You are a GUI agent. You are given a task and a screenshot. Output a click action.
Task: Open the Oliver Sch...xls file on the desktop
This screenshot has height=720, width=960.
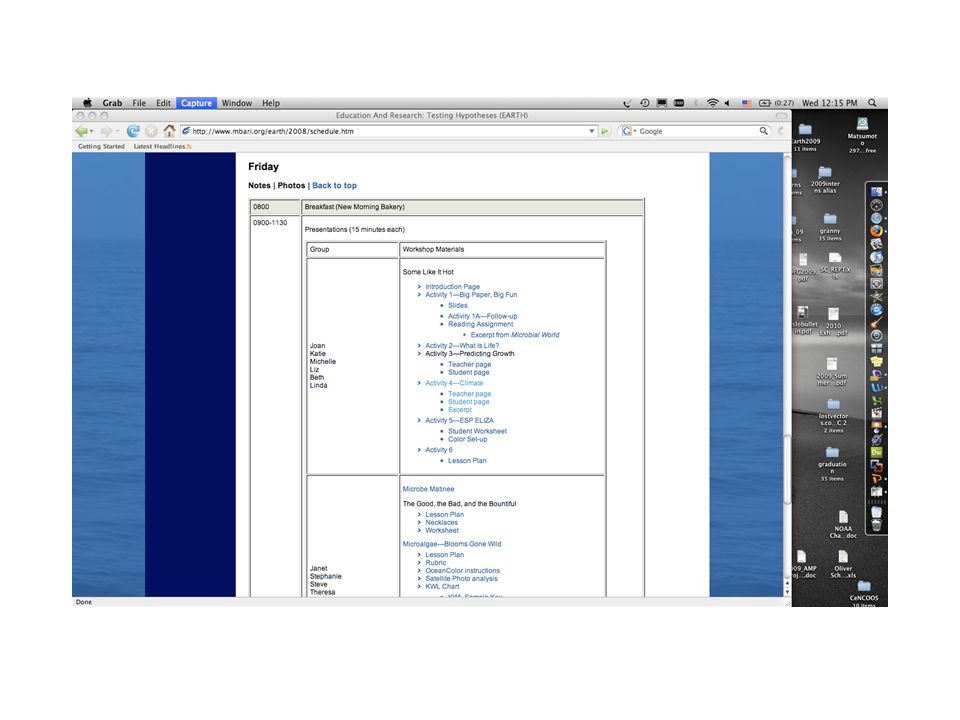843,564
